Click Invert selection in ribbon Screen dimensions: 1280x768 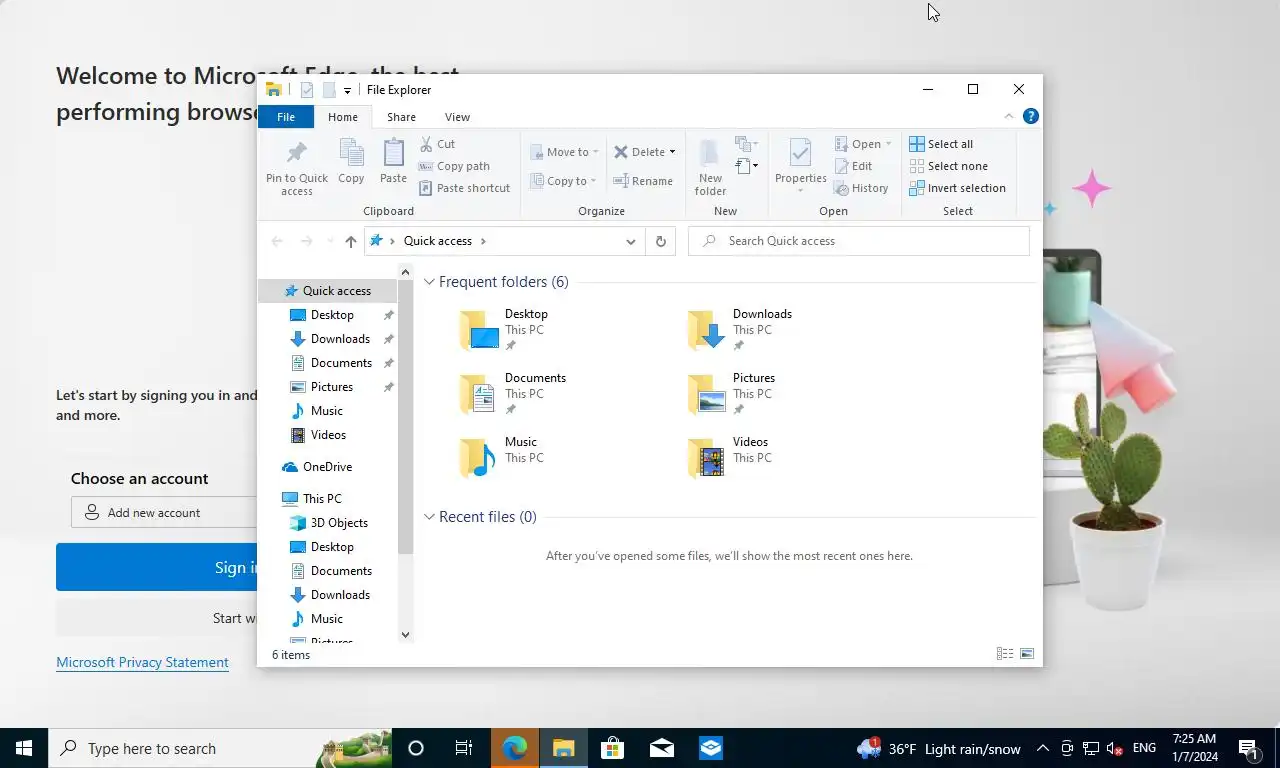coord(957,188)
